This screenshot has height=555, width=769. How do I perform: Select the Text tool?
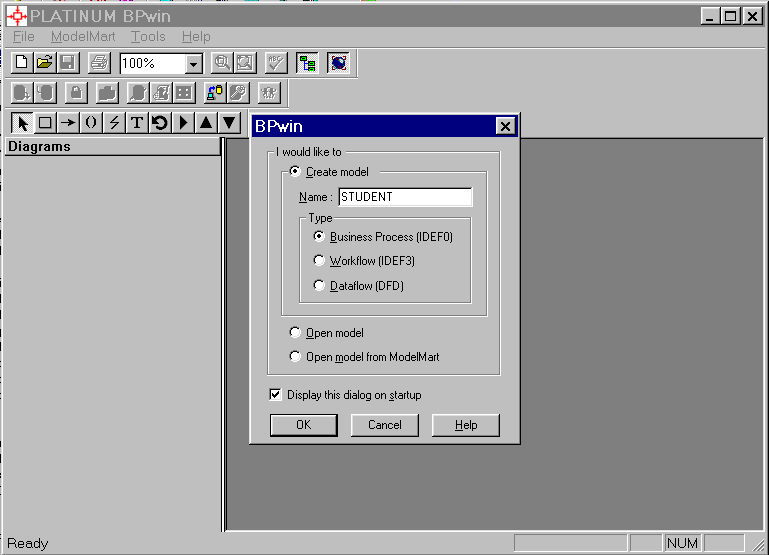click(x=137, y=123)
